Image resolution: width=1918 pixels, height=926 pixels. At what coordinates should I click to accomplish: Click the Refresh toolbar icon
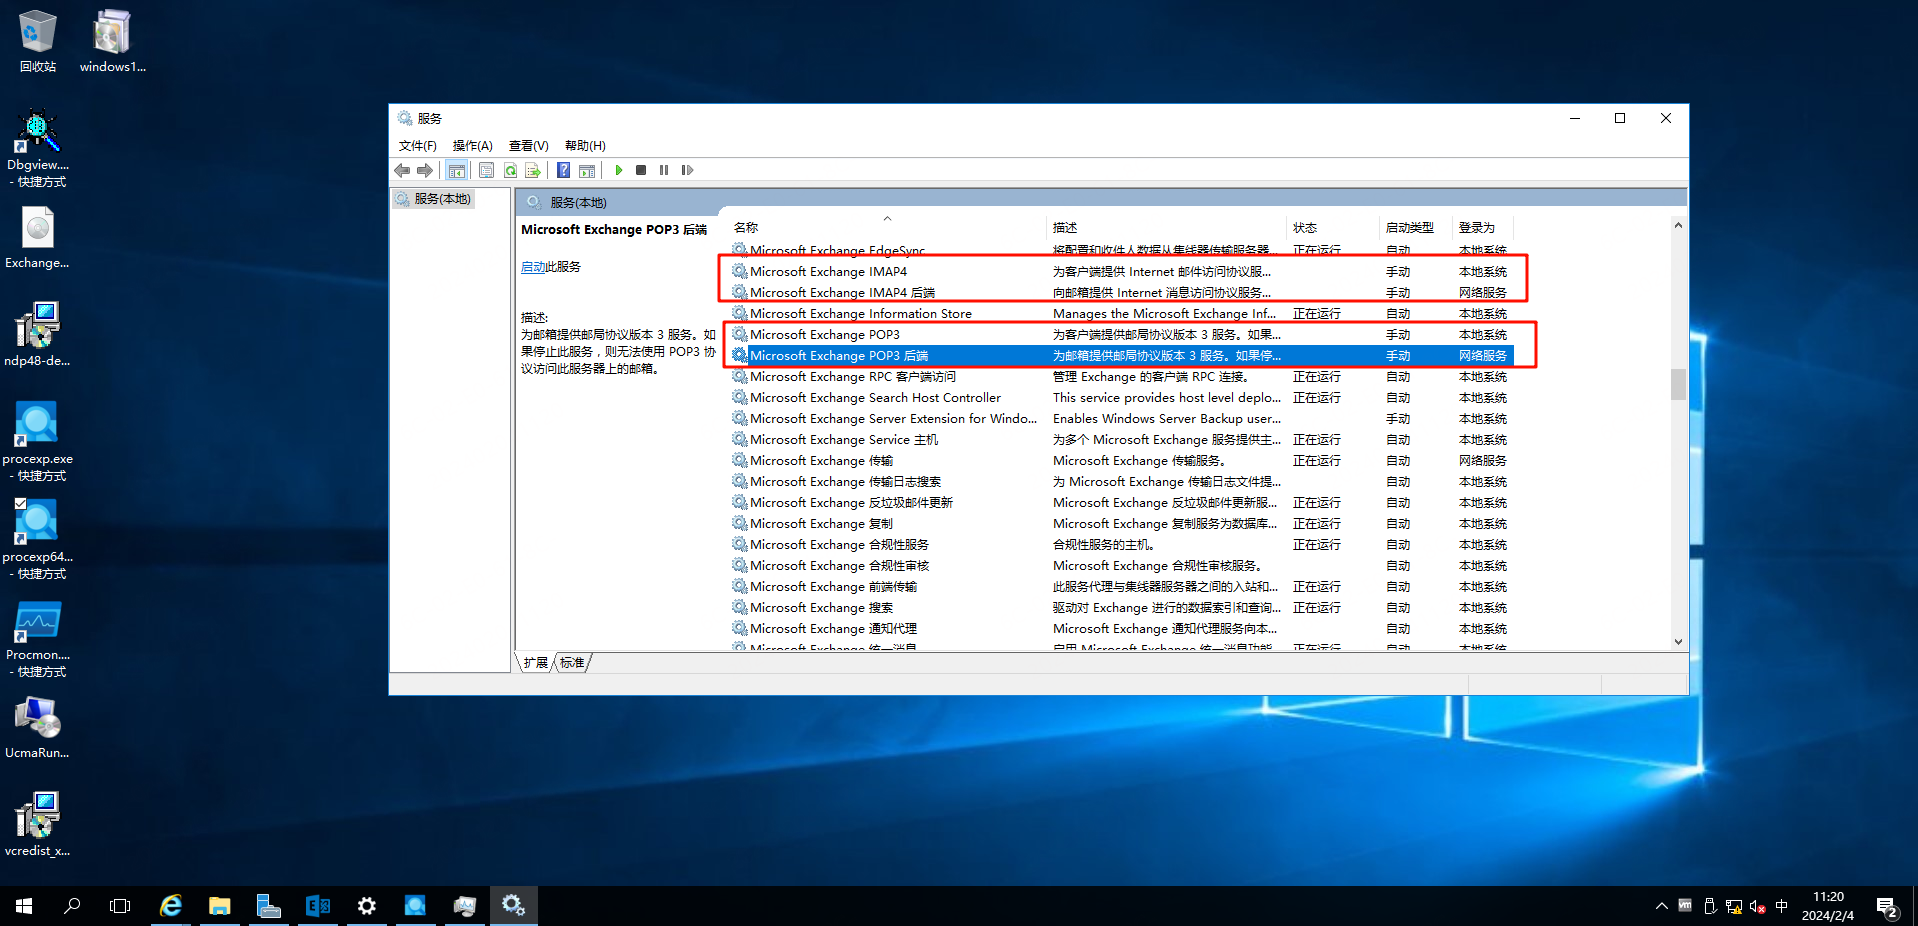point(510,170)
